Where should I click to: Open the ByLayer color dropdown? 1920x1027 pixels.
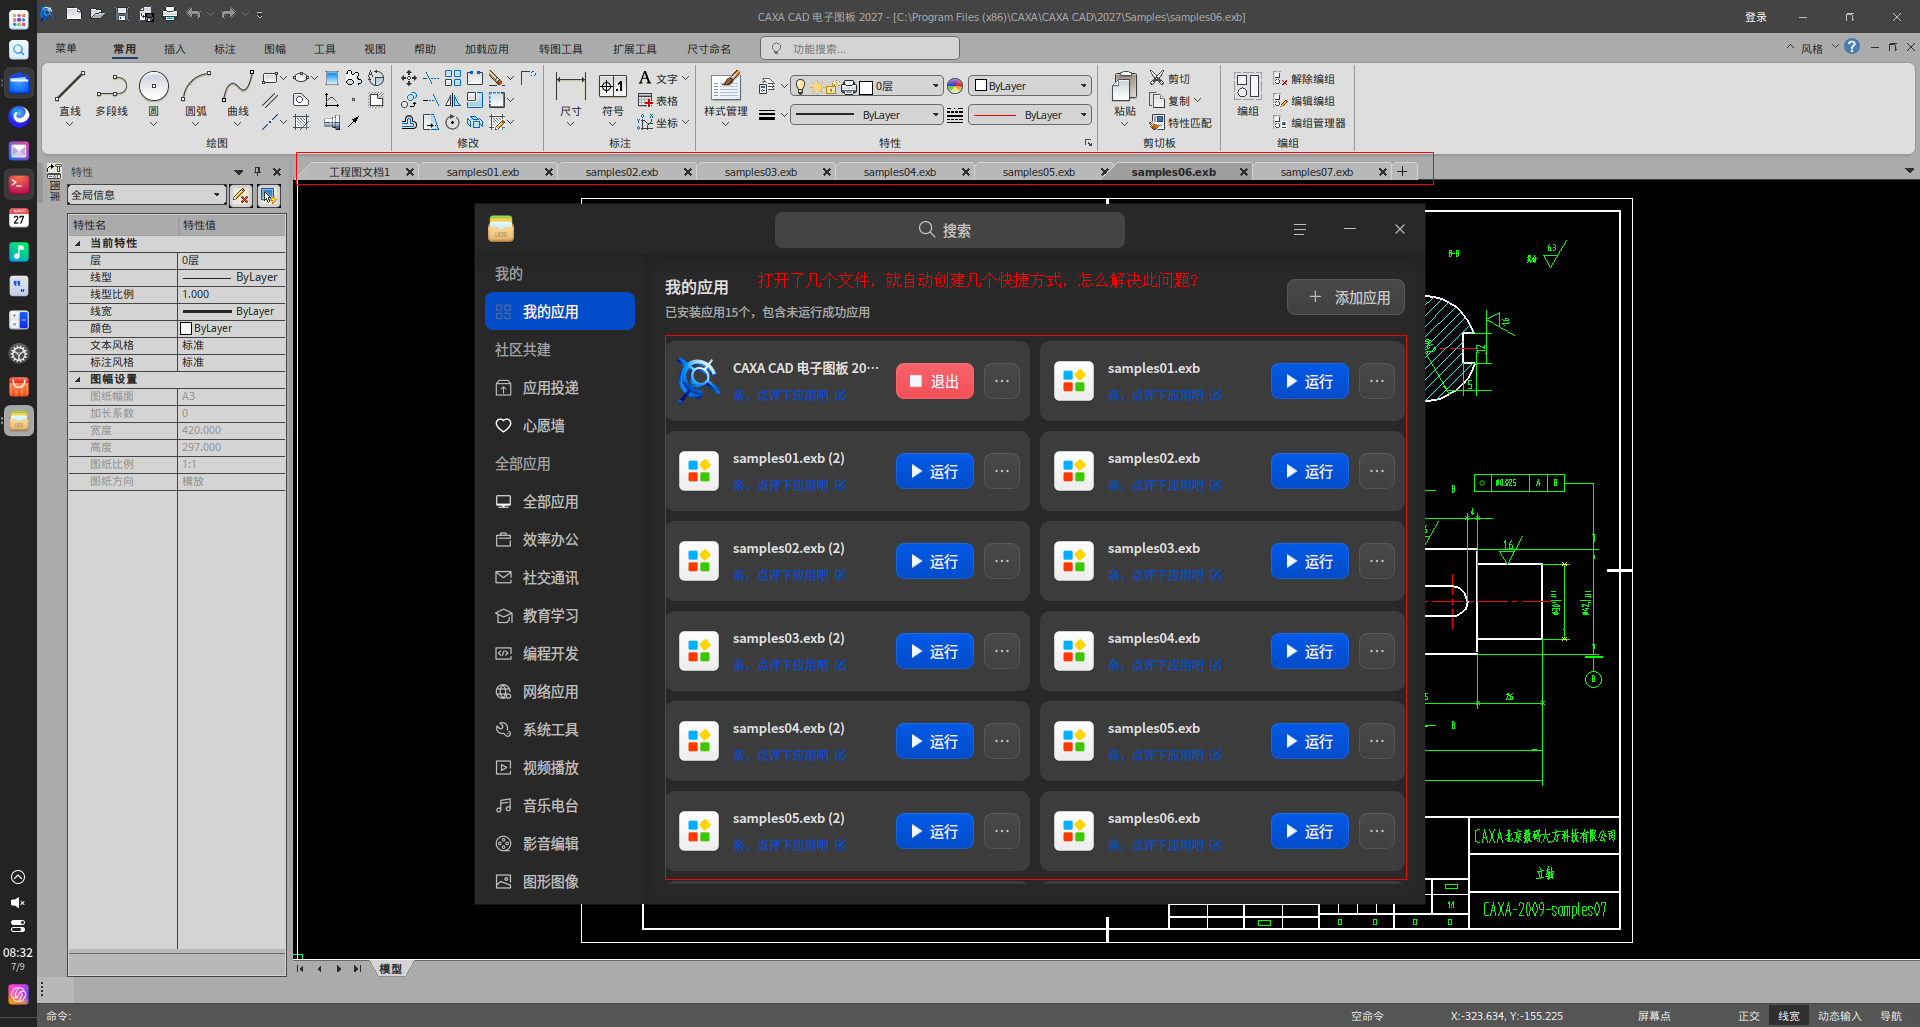pos(1030,86)
